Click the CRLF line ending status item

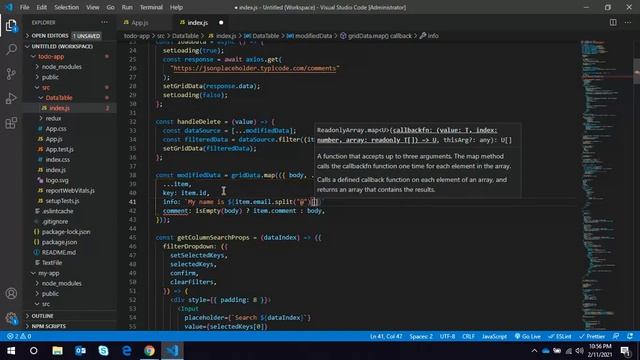pyautogui.click(x=468, y=336)
